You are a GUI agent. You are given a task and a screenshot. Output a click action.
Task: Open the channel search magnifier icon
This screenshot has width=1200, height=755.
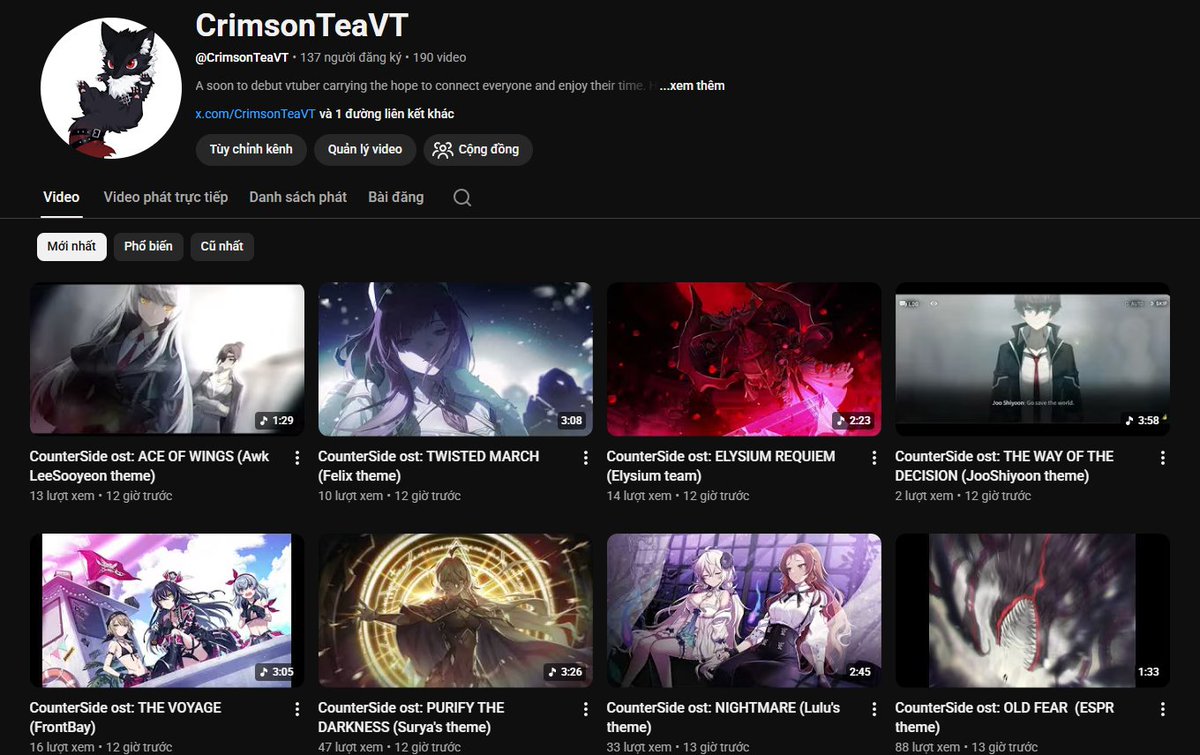[462, 198]
